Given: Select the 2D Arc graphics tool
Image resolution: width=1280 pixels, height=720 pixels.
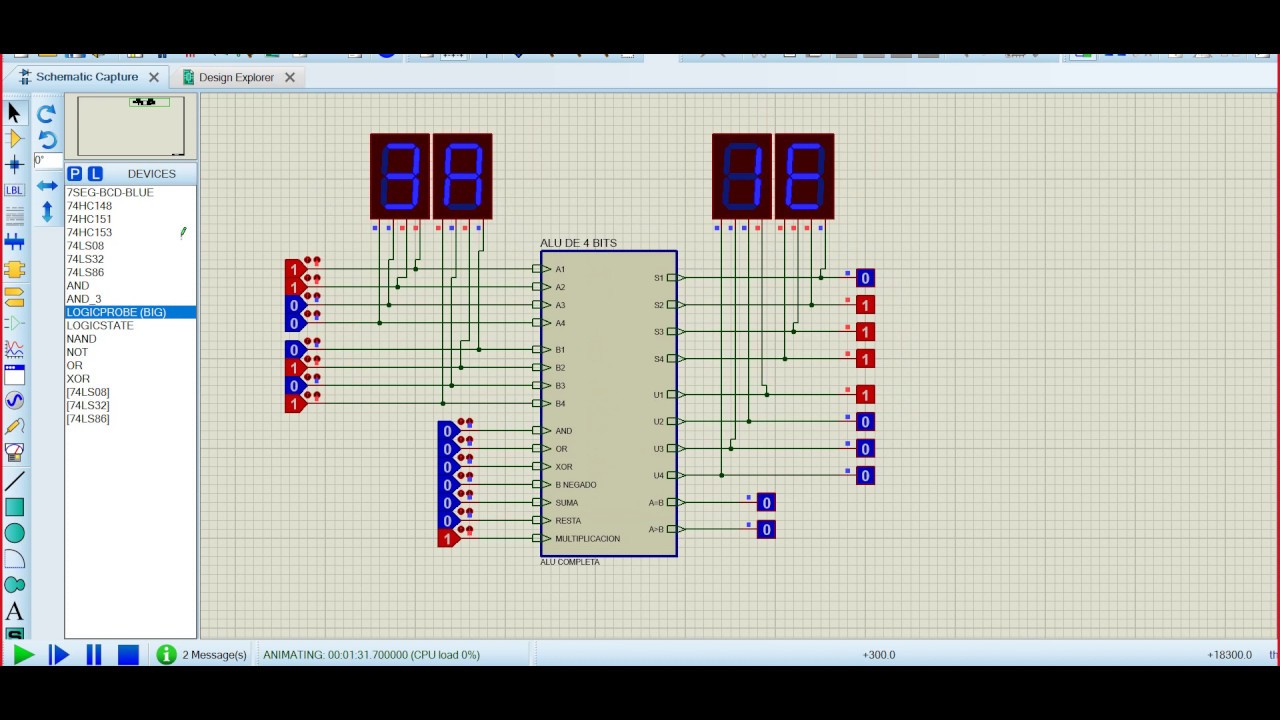Looking at the screenshot, I should [x=14, y=559].
